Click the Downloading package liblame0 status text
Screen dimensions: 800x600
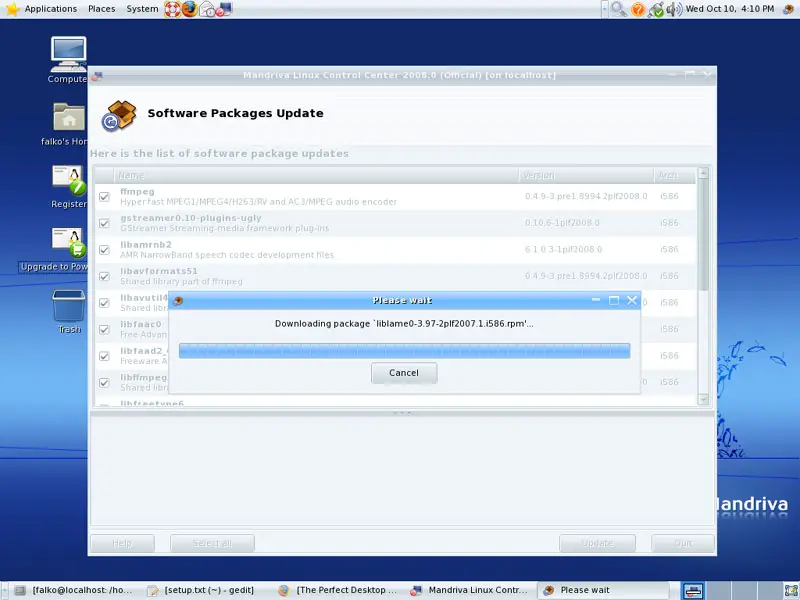coord(404,324)
